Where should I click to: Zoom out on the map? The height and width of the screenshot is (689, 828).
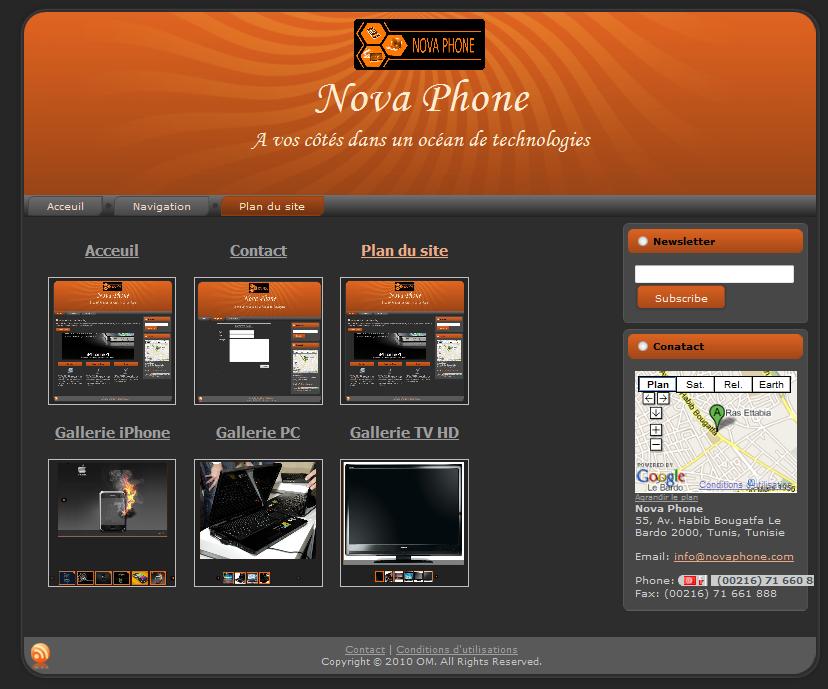tap(656, 444)
